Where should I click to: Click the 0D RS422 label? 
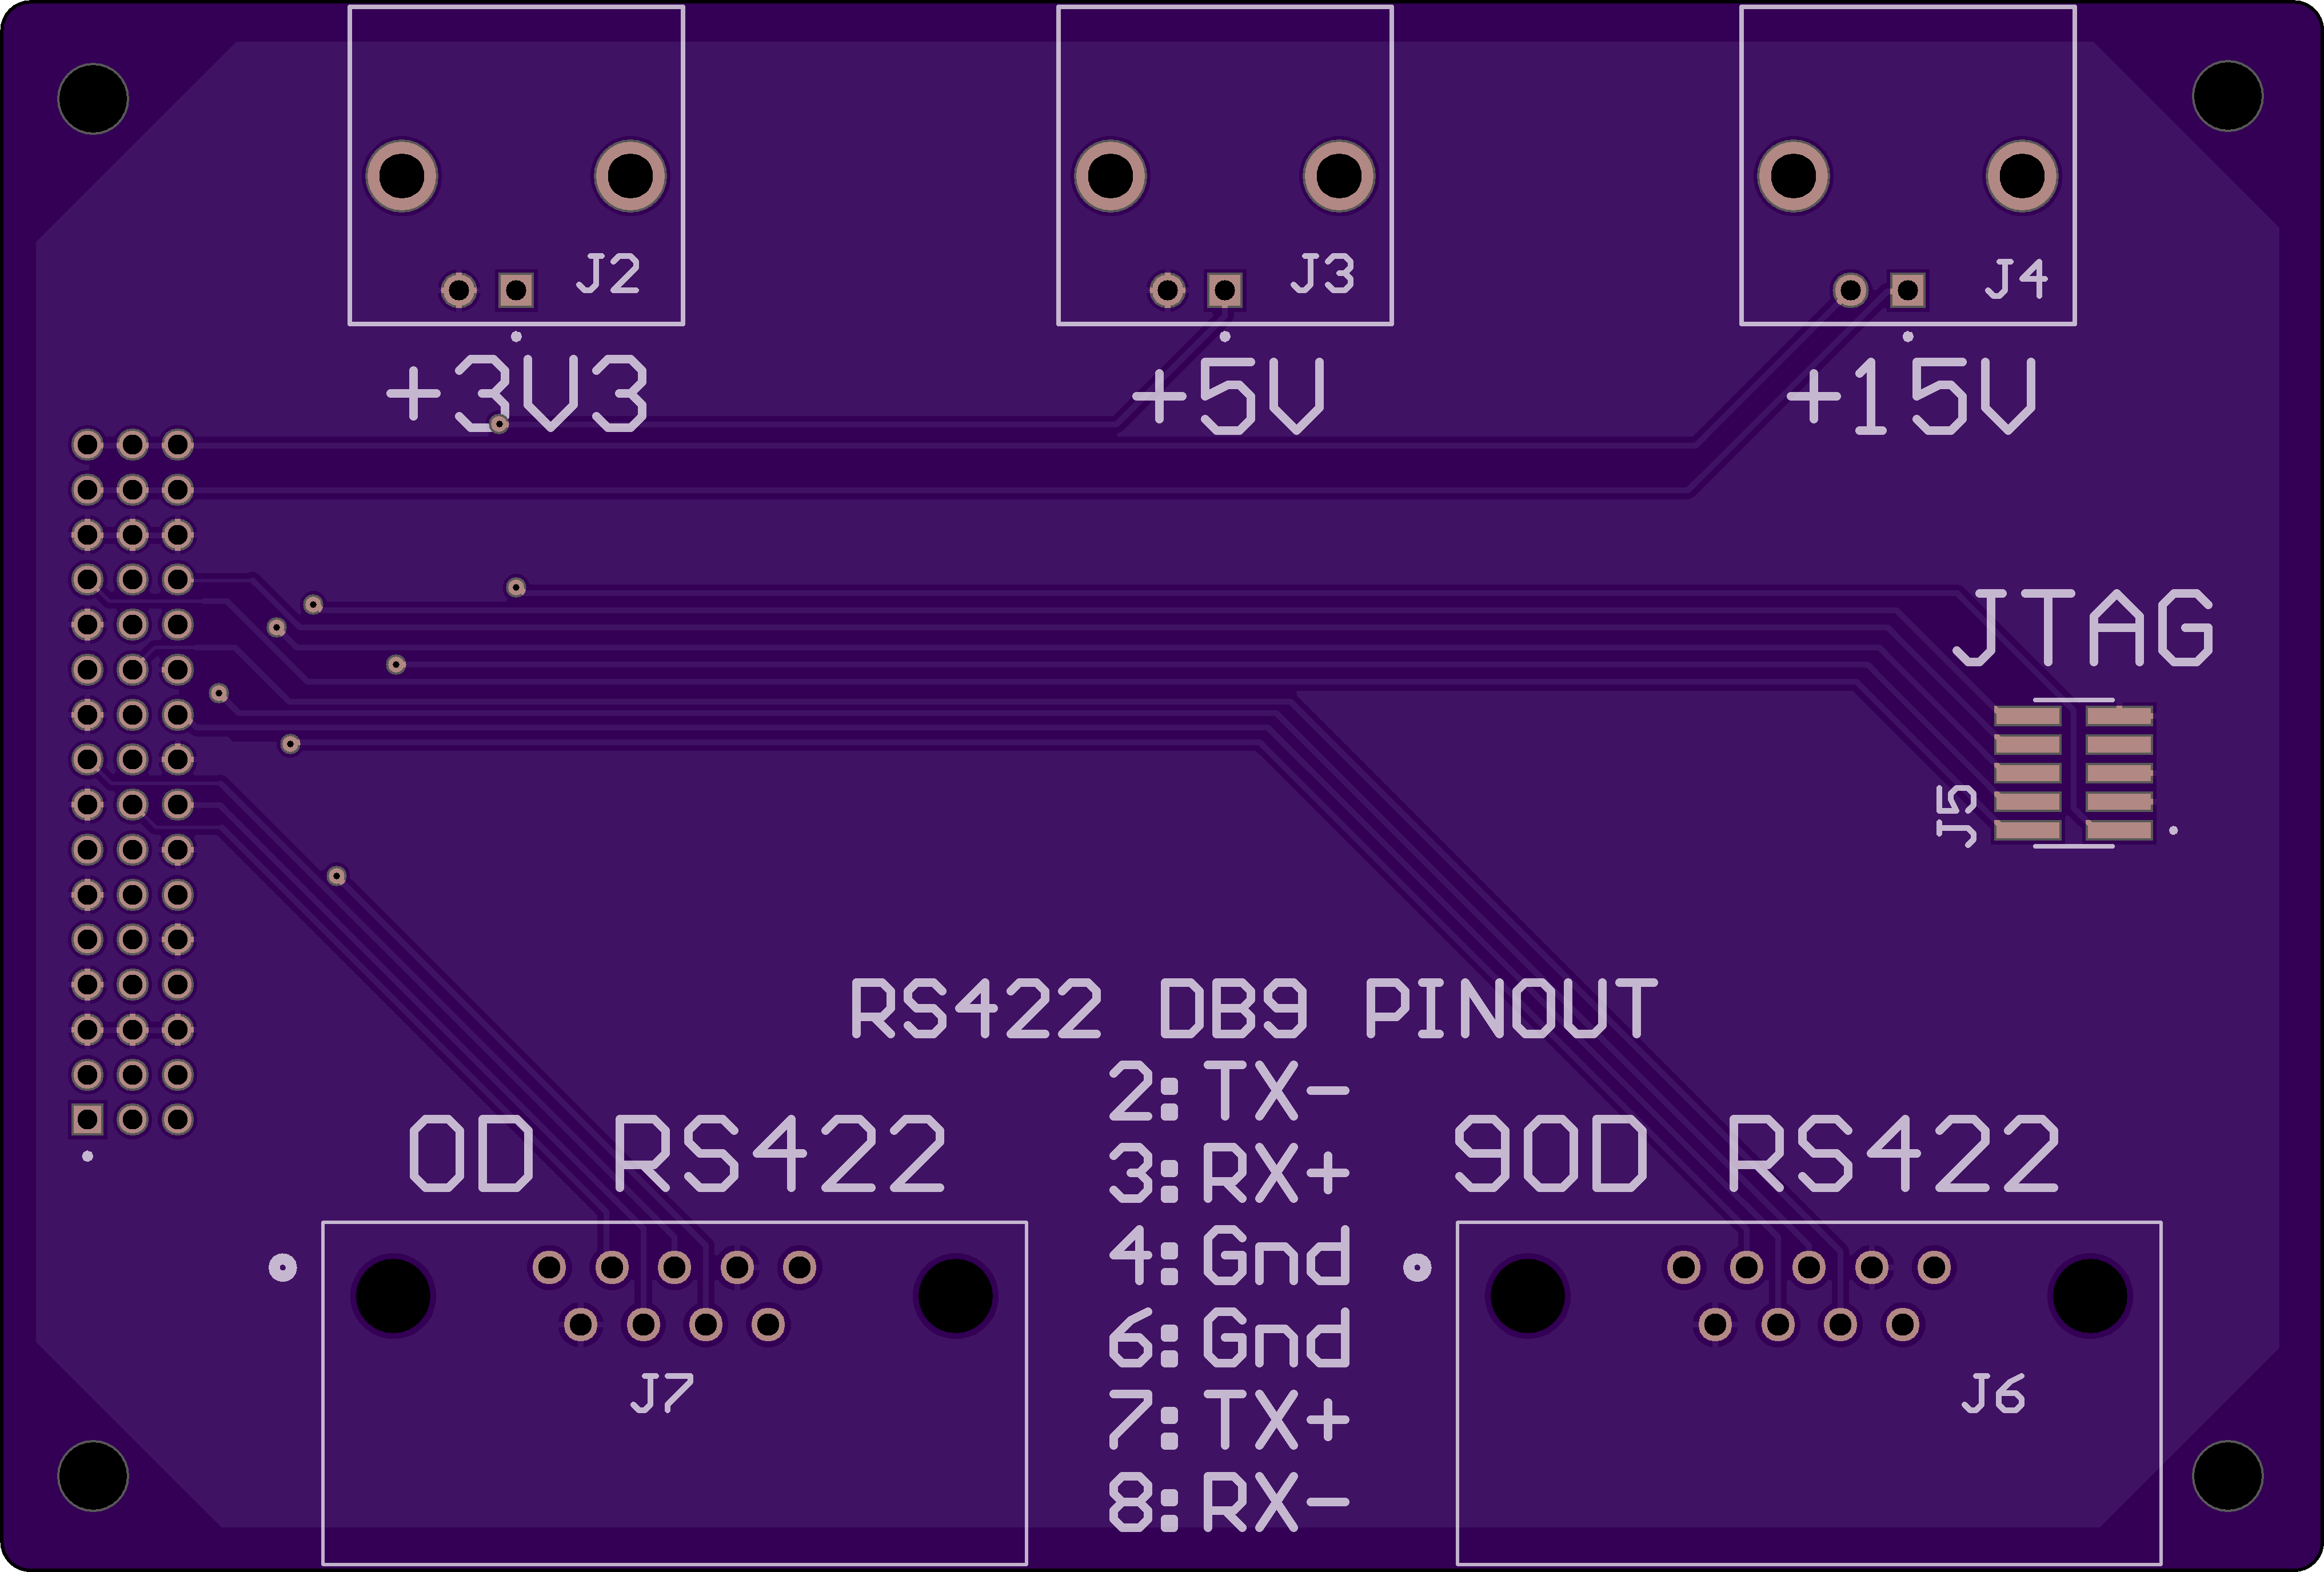point(677,1155)
